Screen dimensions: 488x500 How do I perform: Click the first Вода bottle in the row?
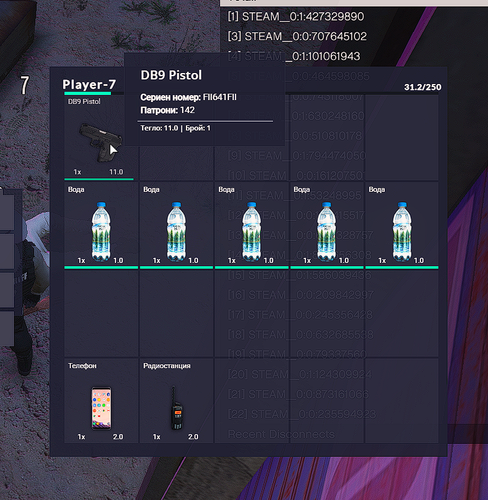tap(101, 231)
